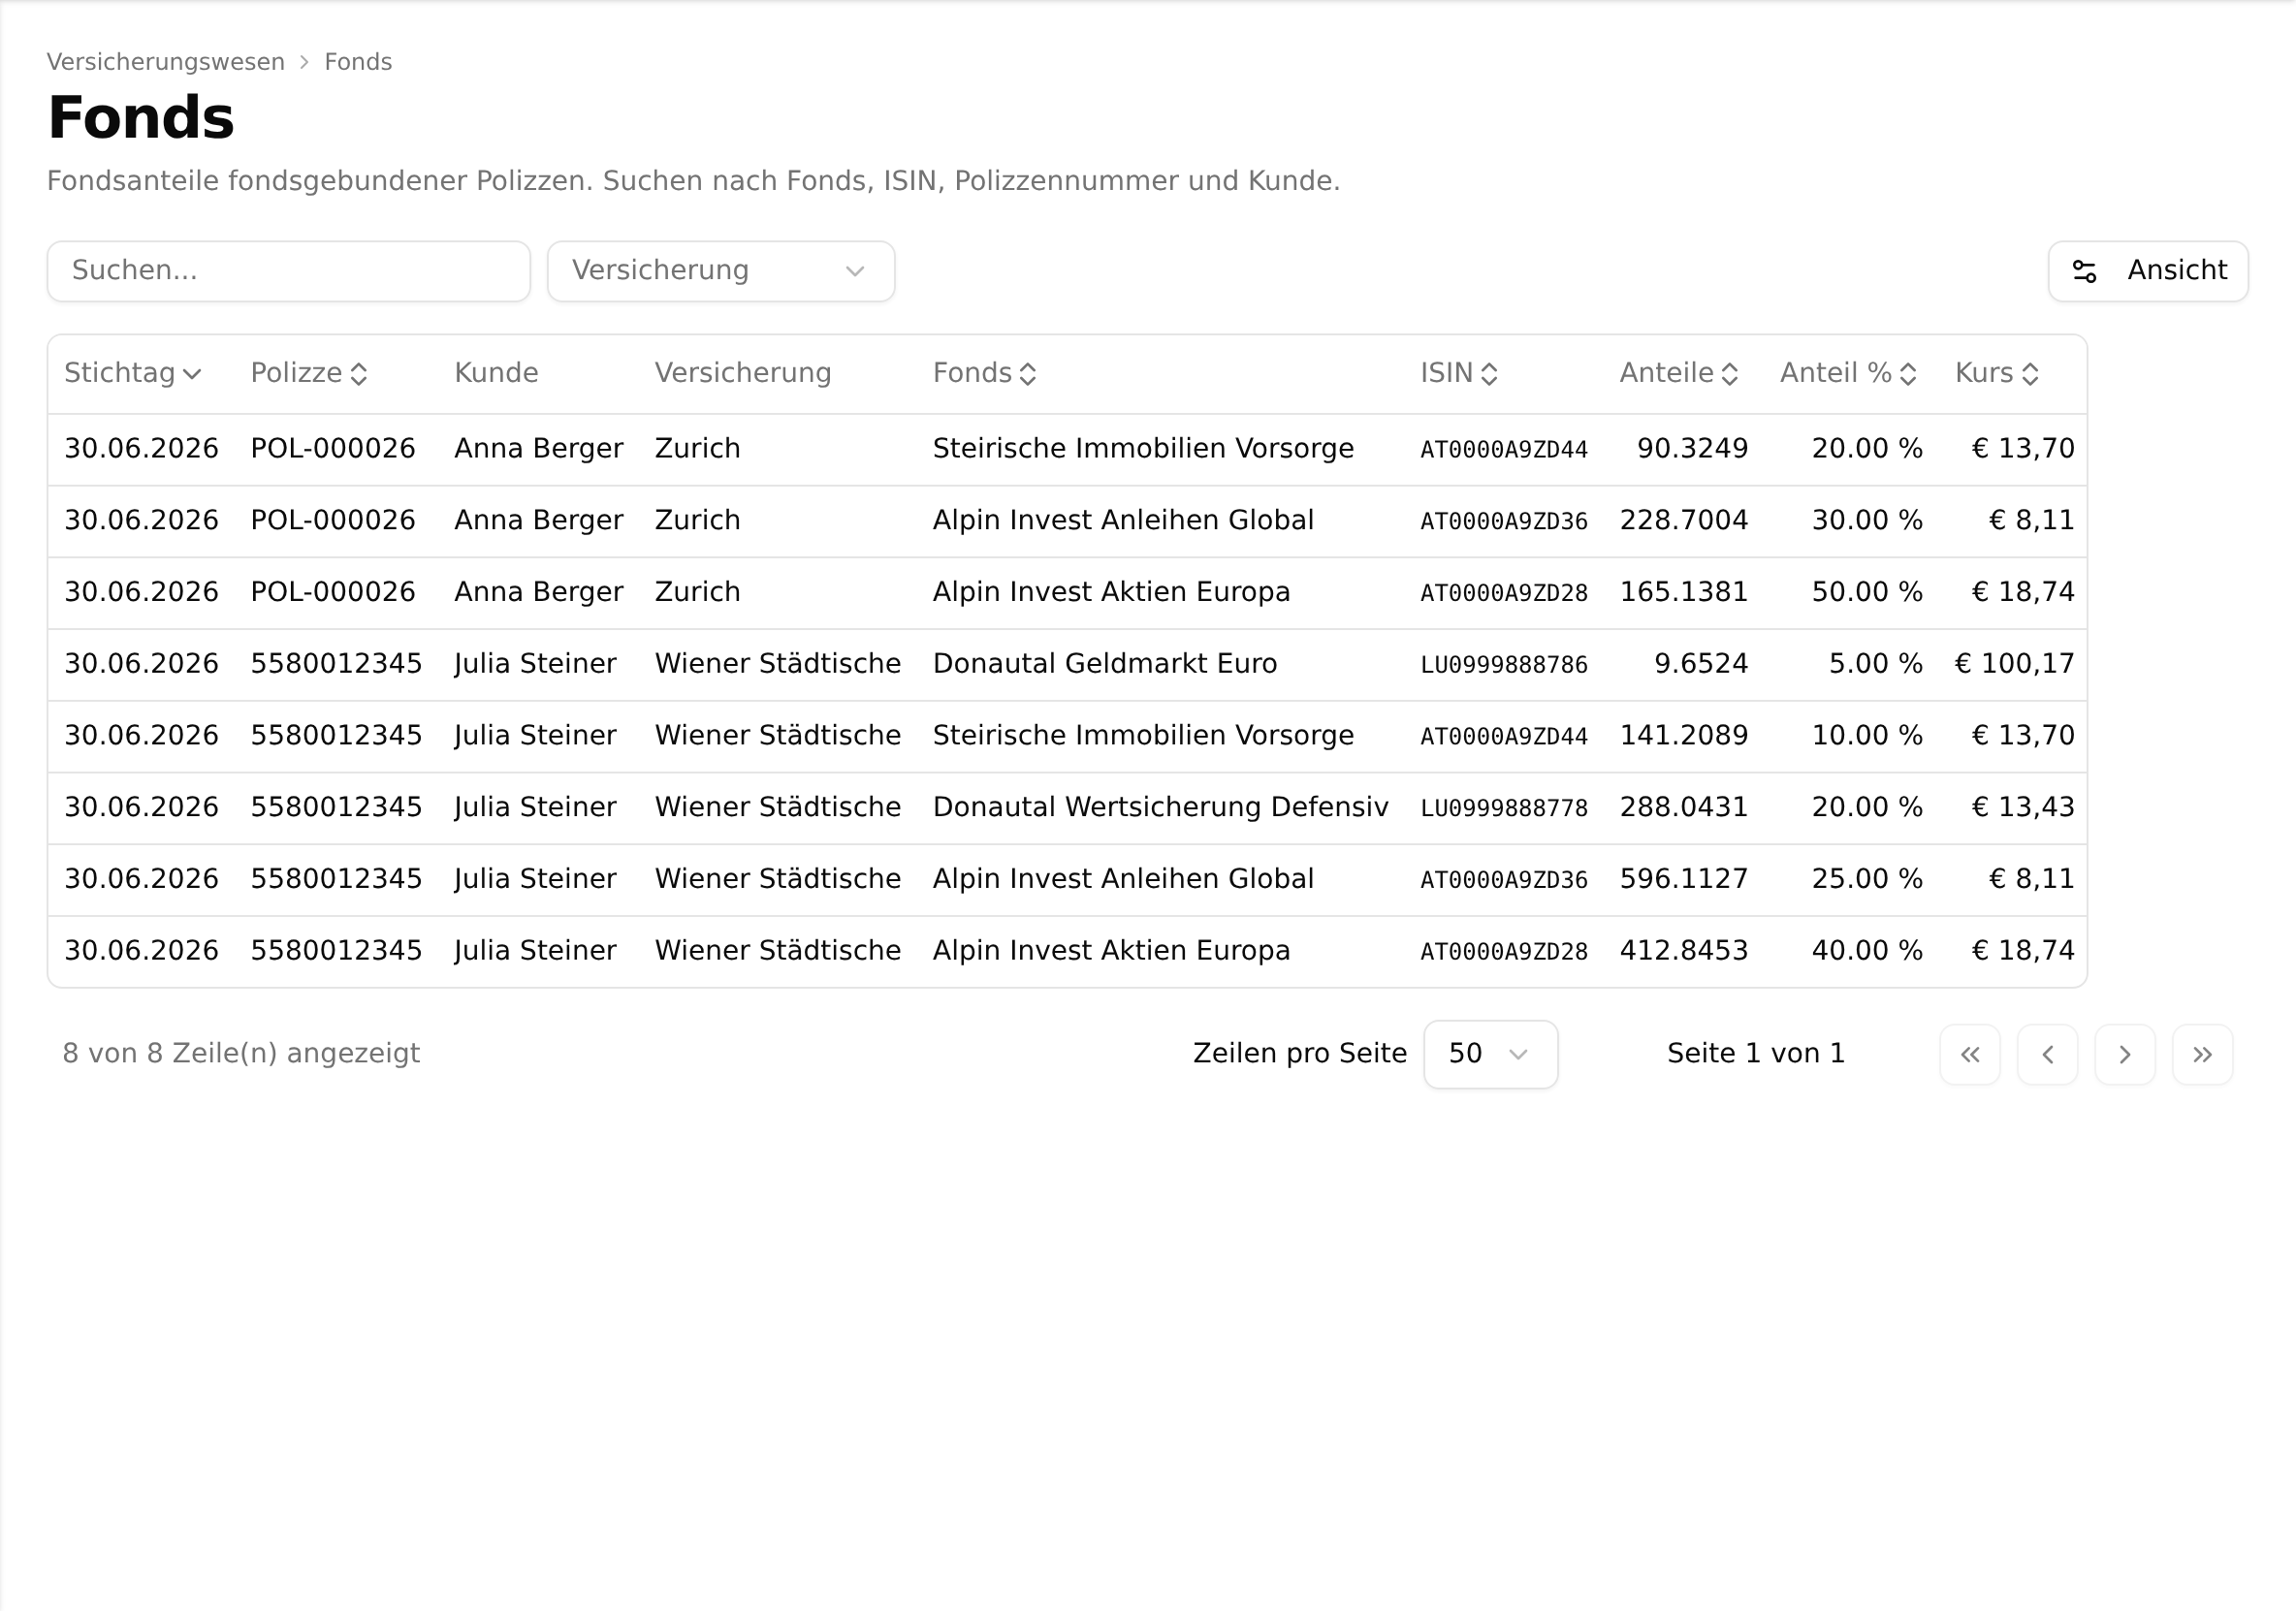2296x1611 pixels.
Task: Click the previous page chevron
Action: 2047,1054
